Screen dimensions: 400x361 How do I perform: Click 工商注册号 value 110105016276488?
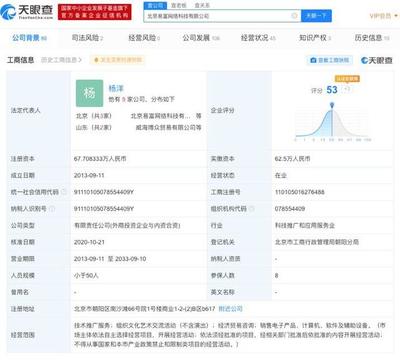coord(299,192)
